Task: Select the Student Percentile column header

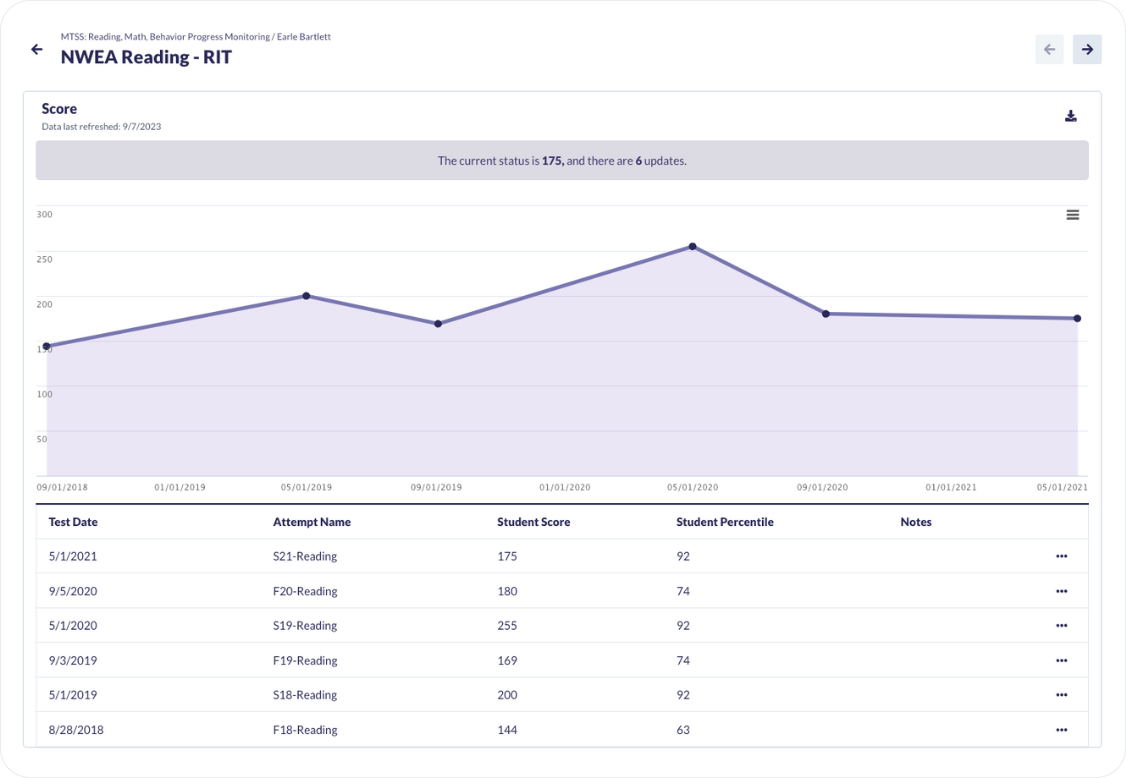Action: (x=725, y=522)
